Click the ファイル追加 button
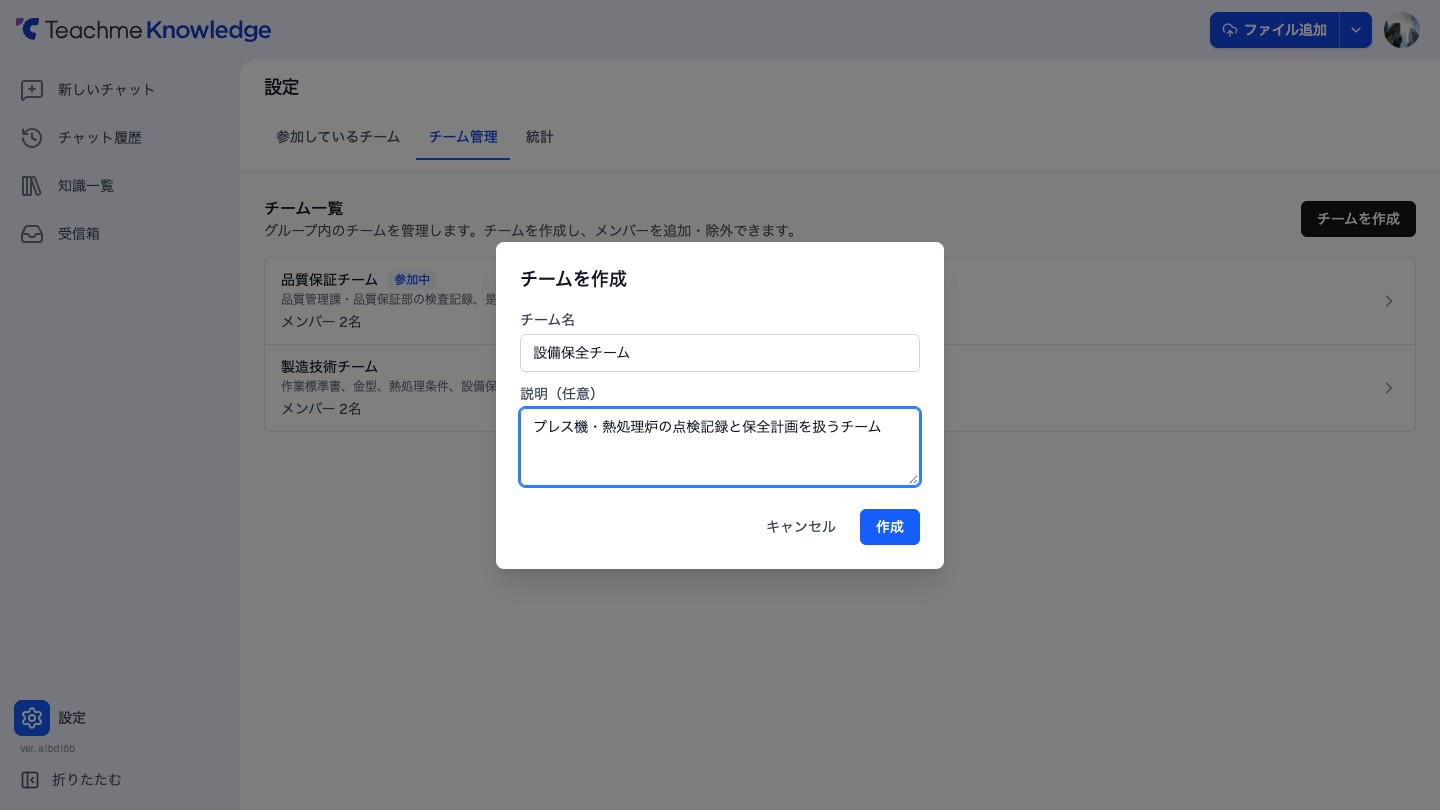This screenshot has width=1440, height=810. (x=1275, y=30)
